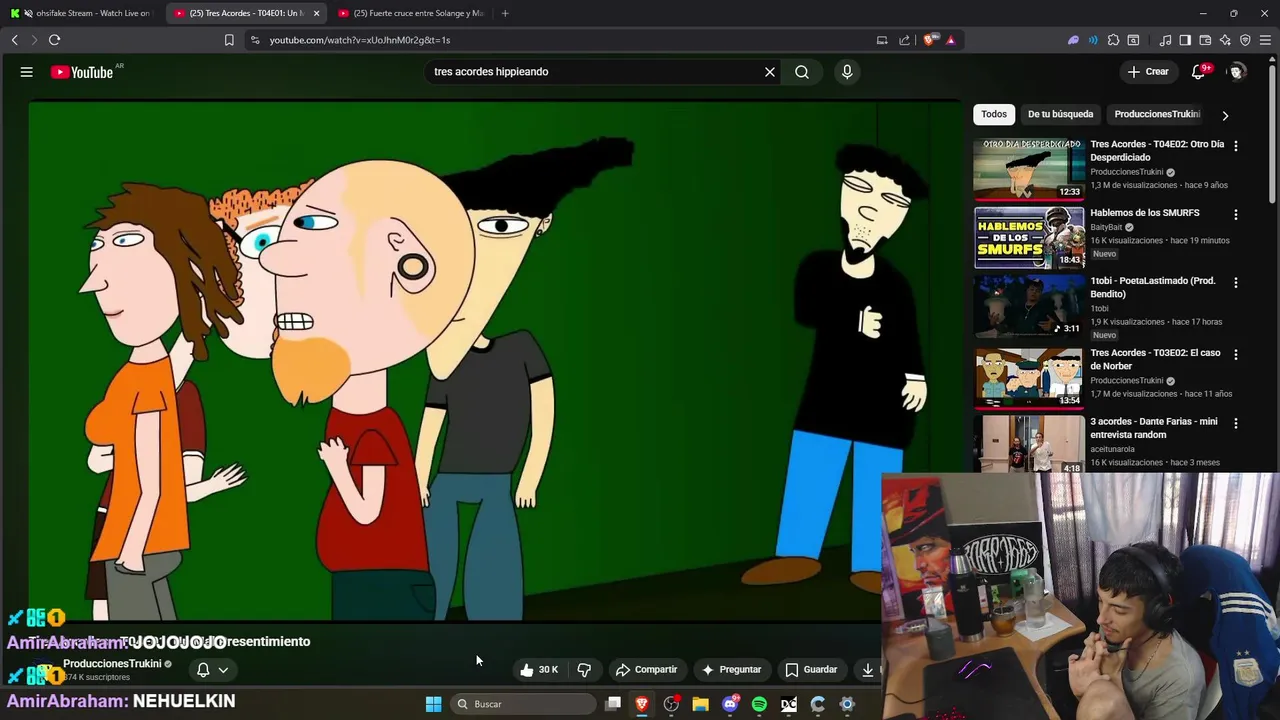This screenshot has width=1280, height=720.
Task: Open File Explorer from the taskbar
Action: (x=700, y=704)
